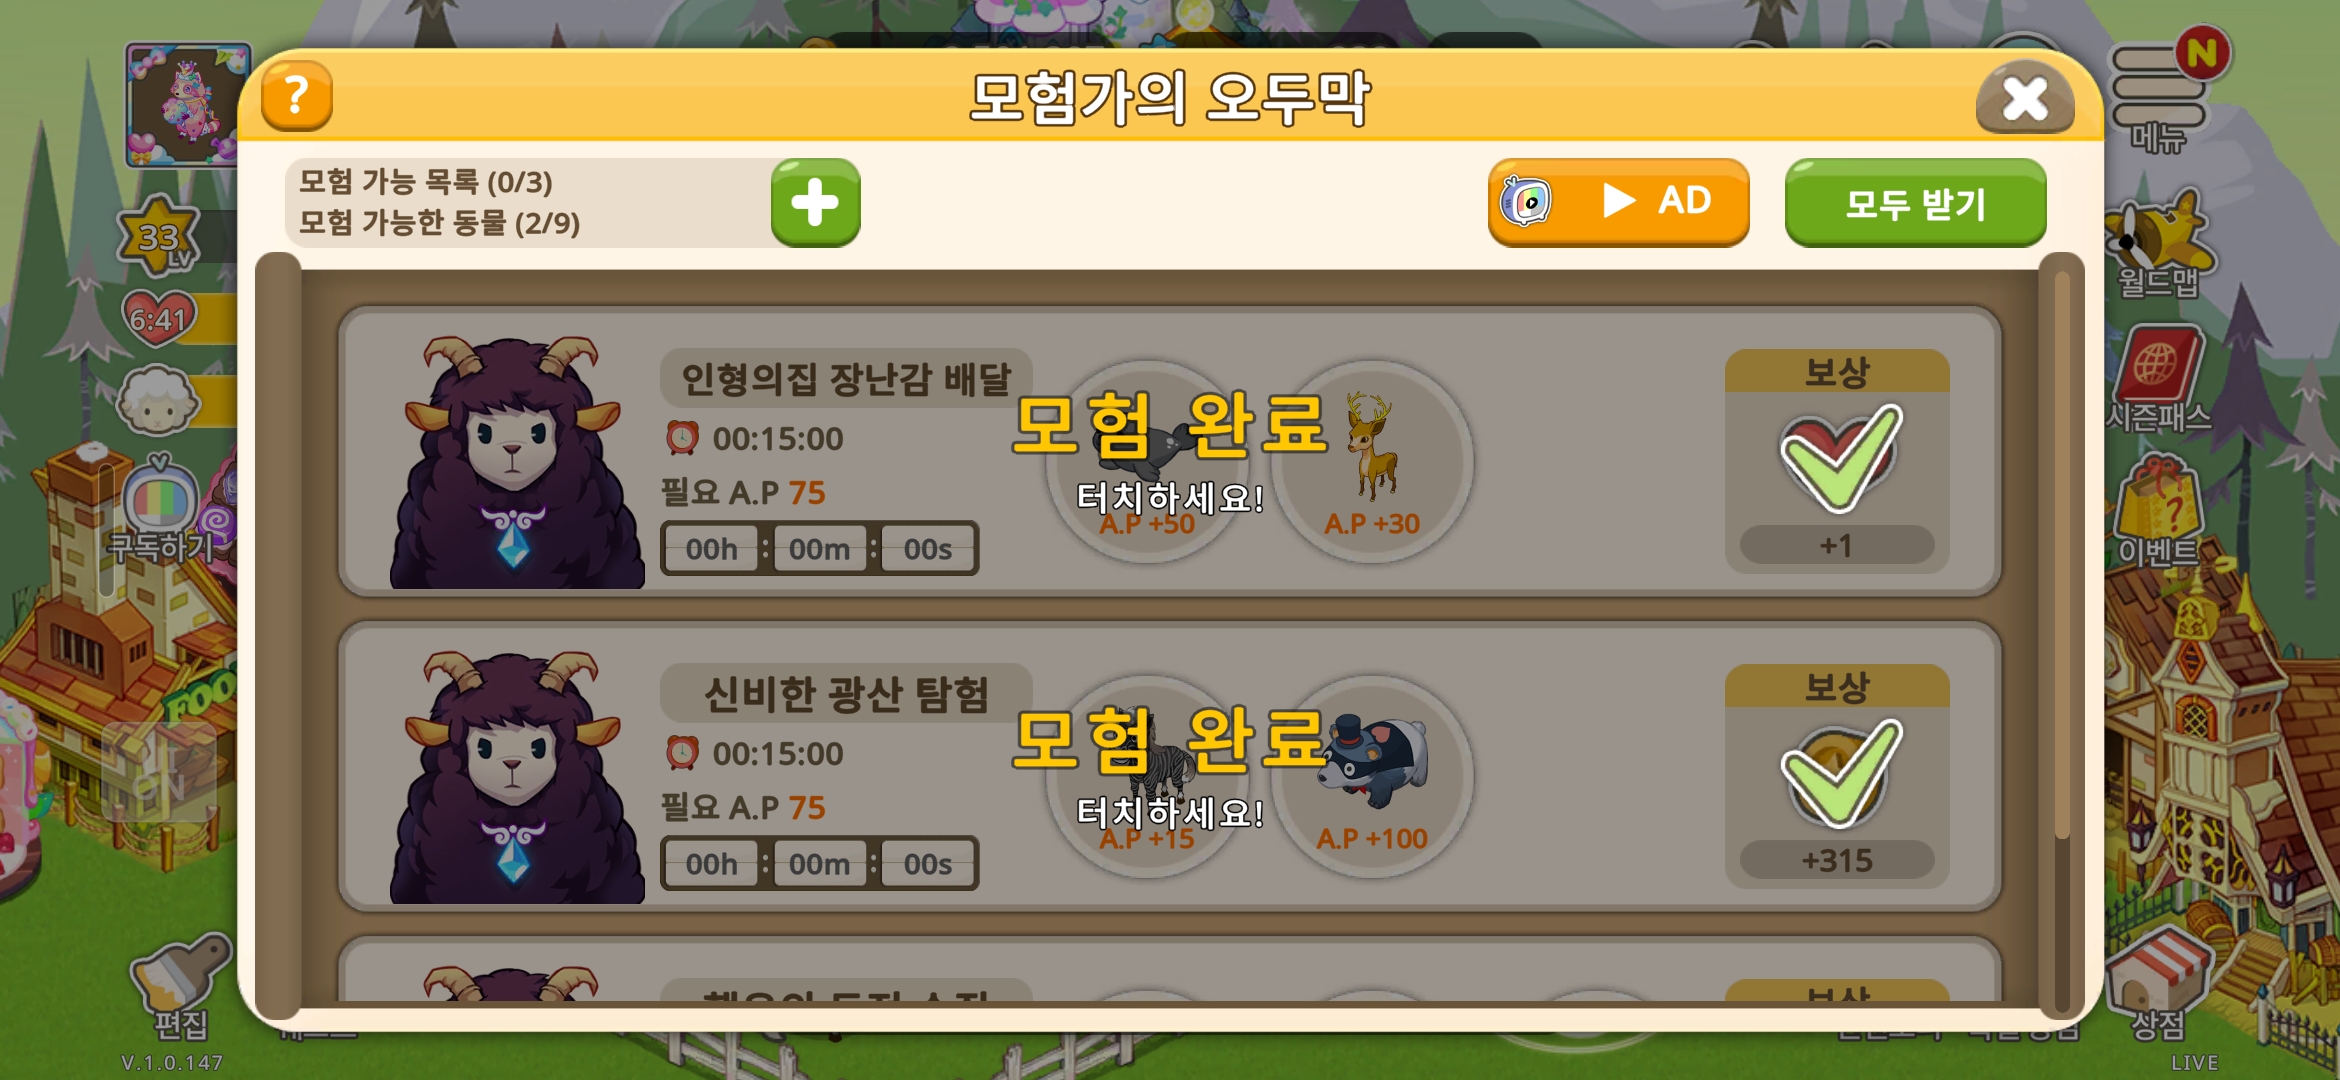Claim the coin +315 reward checkmark
The width and height of the screenshot is (2340, 1080).
[x=1837, y=776]
